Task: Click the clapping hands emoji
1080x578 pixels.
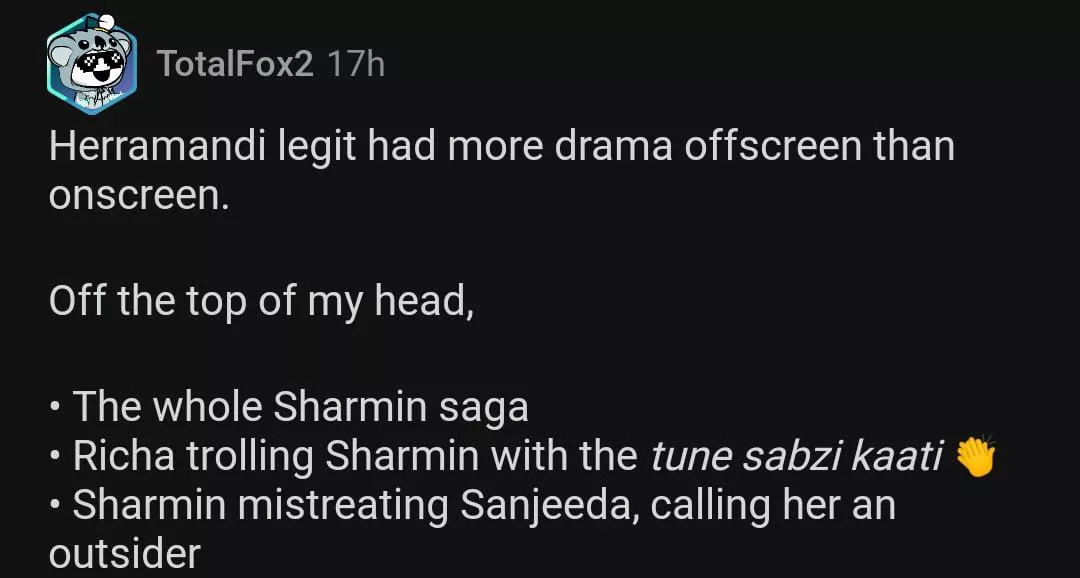Action: point(976,457)
